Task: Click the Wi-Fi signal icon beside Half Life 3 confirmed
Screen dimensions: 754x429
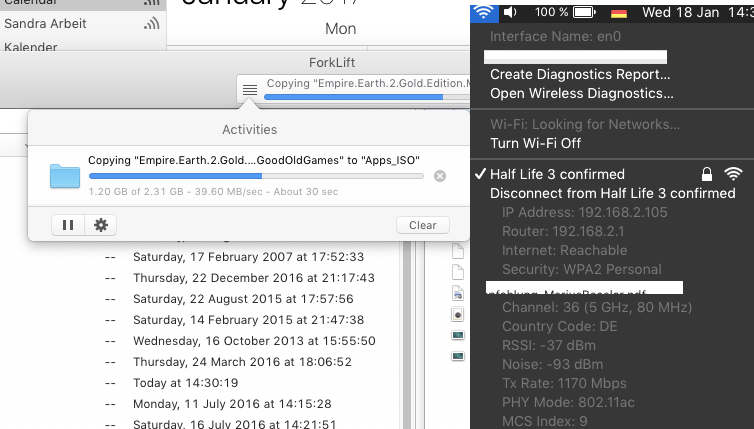Action: point(733,174)
